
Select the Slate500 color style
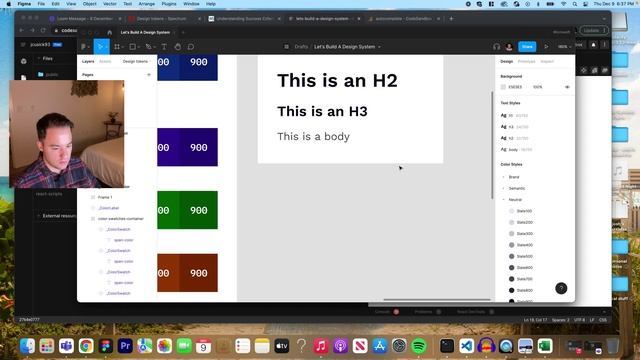[x=520, y=256]
